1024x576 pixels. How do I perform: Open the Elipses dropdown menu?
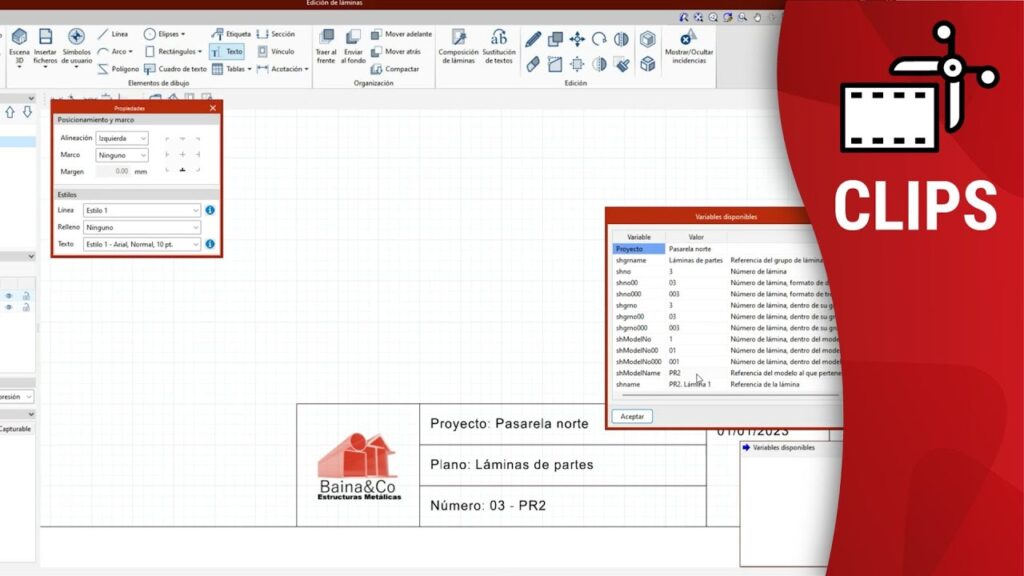click(x=164, y=34)
